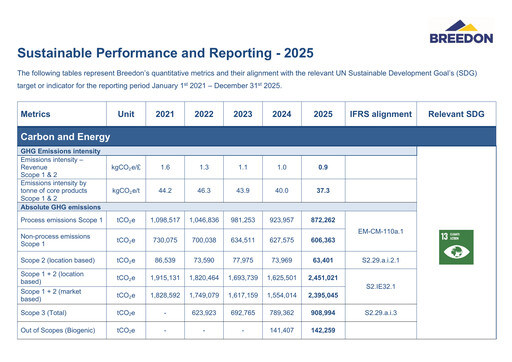Click the 'S2.29.a.i.2.1' IFRS reference

[381, 260]
